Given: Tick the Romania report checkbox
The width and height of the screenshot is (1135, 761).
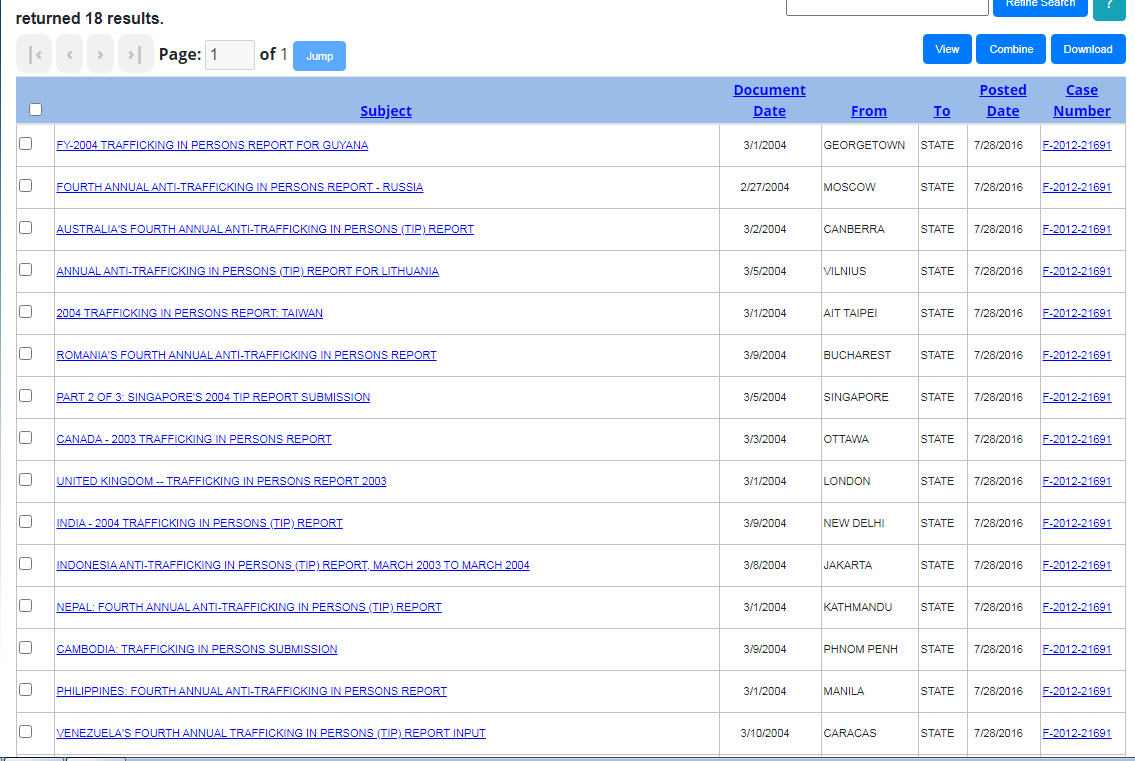Looking at the screenshot, I should 26,353.
